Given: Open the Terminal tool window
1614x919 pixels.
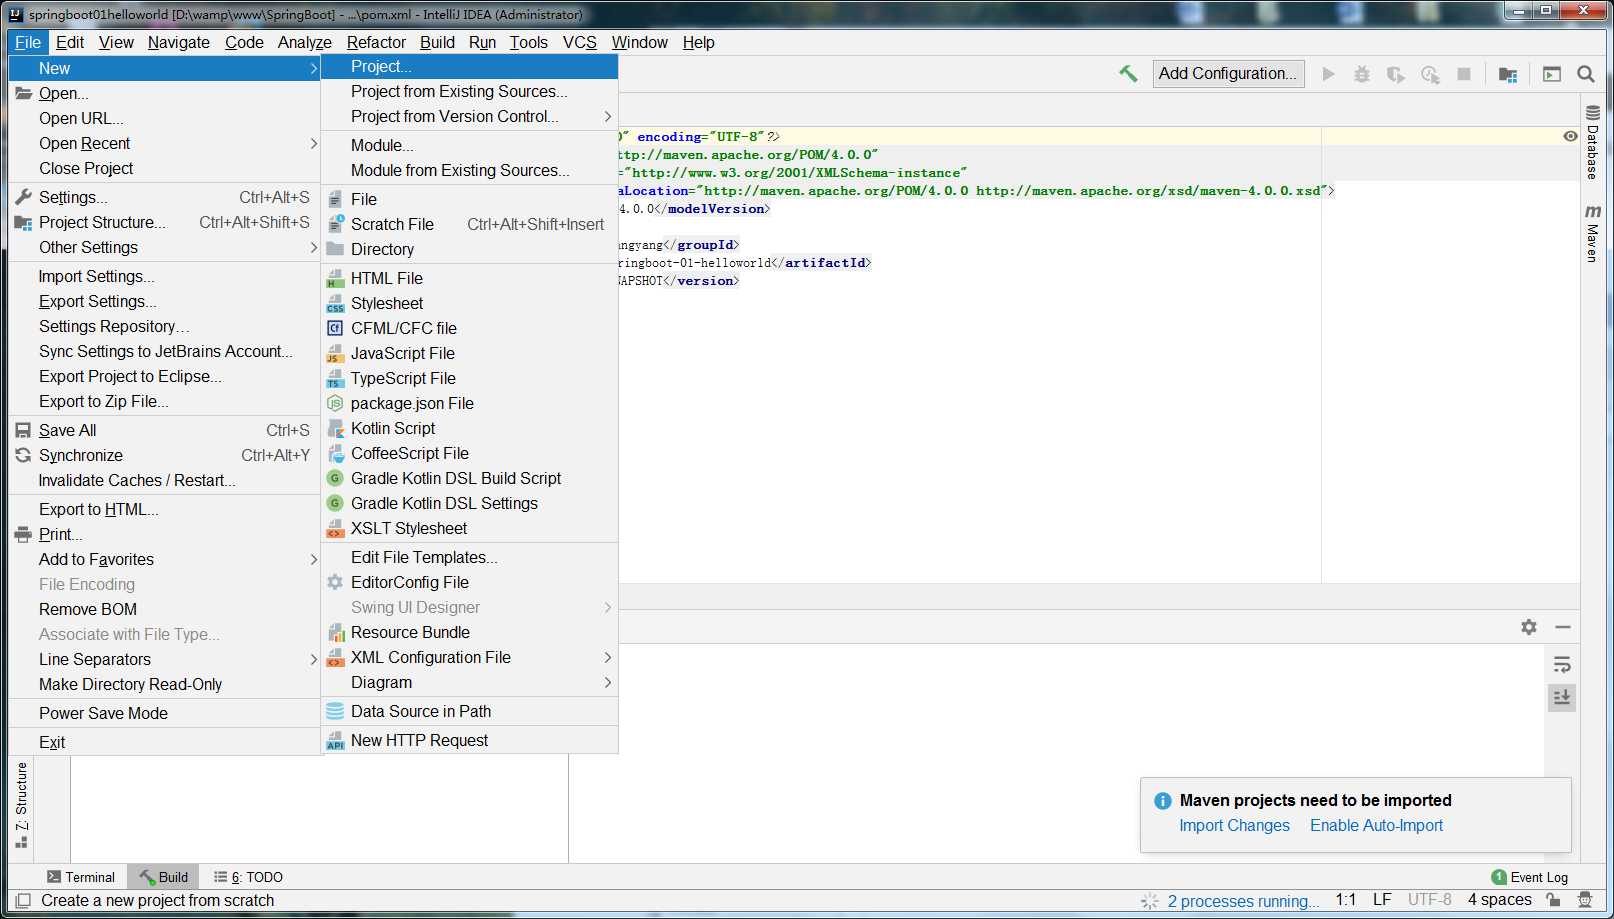Looking at the screenshot, I should (x=81, y=877).
